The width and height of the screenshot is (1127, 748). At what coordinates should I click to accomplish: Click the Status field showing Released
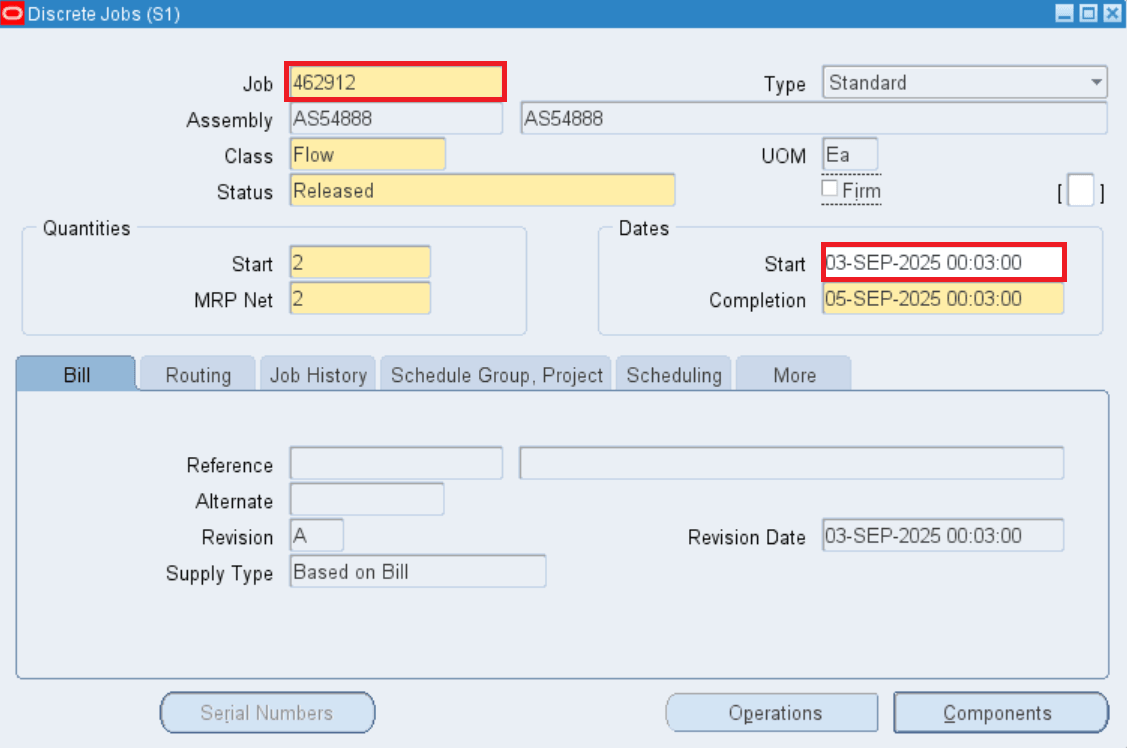pos(482,189)
